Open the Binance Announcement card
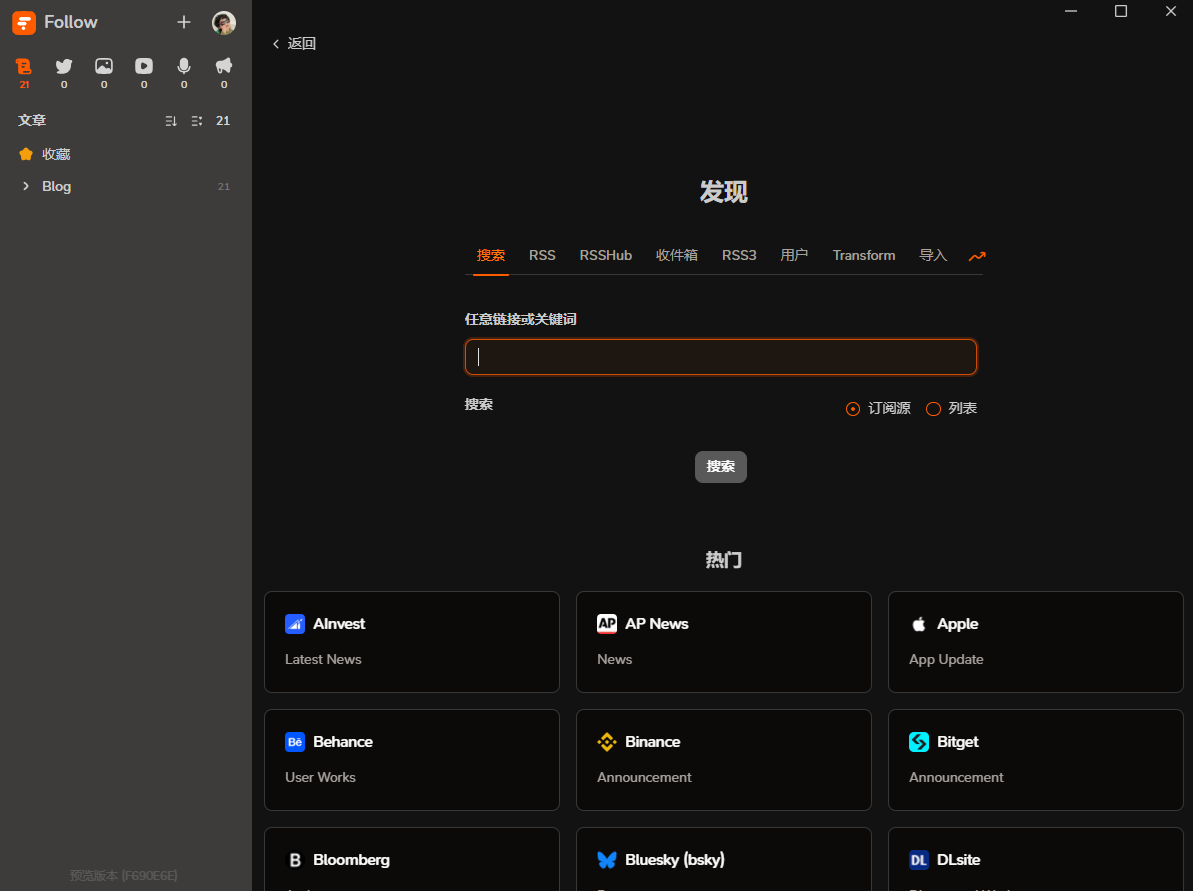This screenshot has height=891, width=1193. click(x=723, y=759)
